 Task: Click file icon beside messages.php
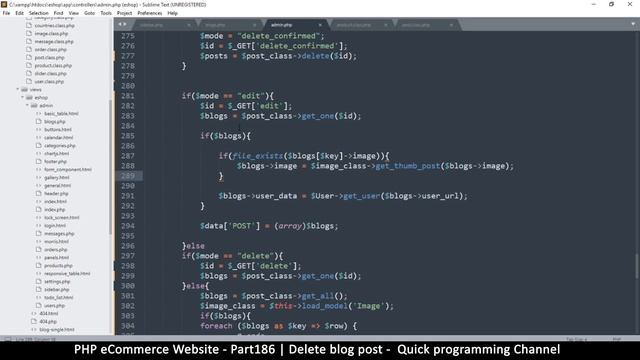point(38,233)
